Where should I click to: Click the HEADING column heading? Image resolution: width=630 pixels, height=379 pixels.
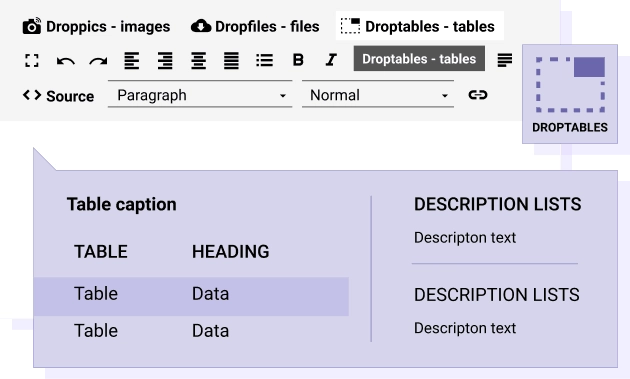tap(231, 252)
